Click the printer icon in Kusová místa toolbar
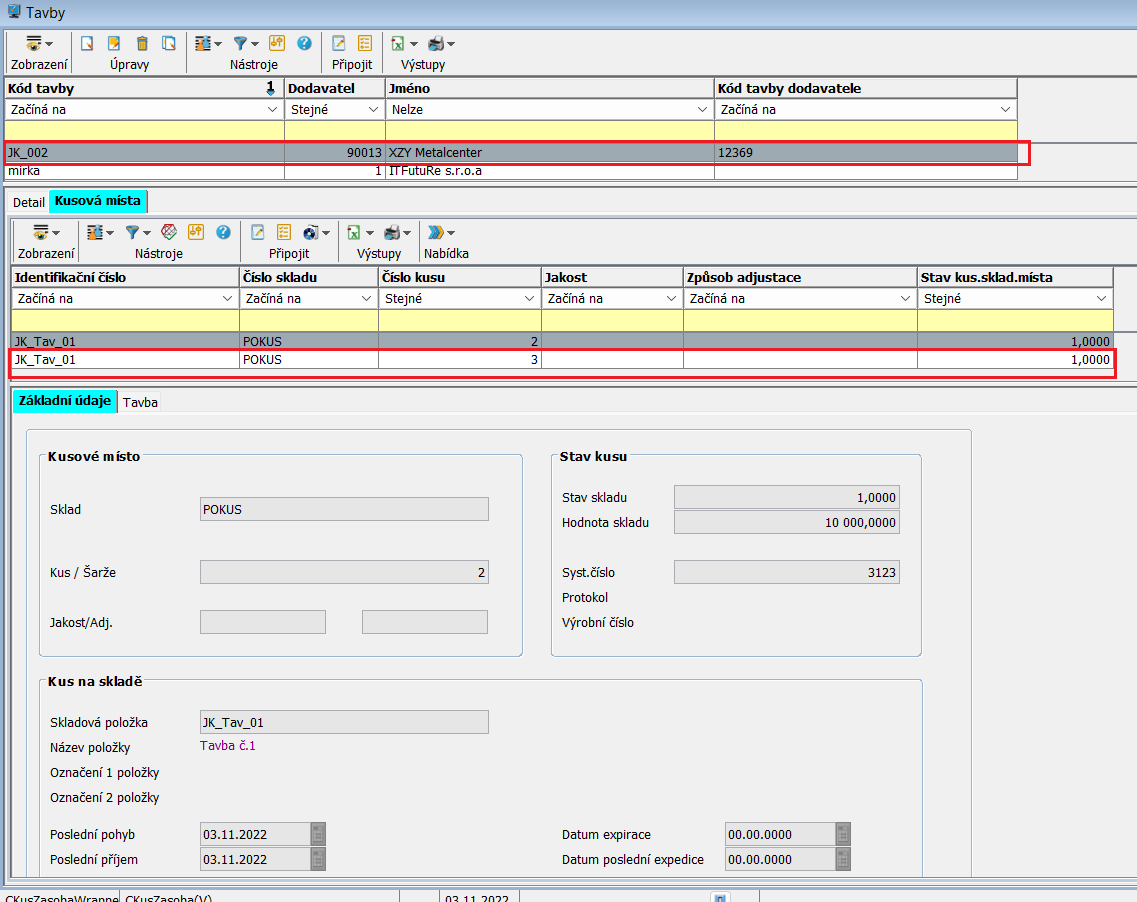Image resolution: width=1137 pixels, height=902 pixels. tap(392, 233)
